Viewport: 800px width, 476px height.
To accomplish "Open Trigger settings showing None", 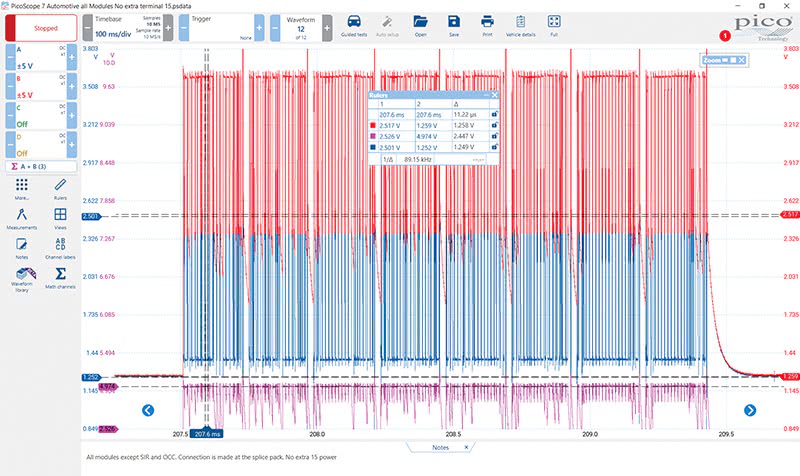I will (x=221, y=28).
